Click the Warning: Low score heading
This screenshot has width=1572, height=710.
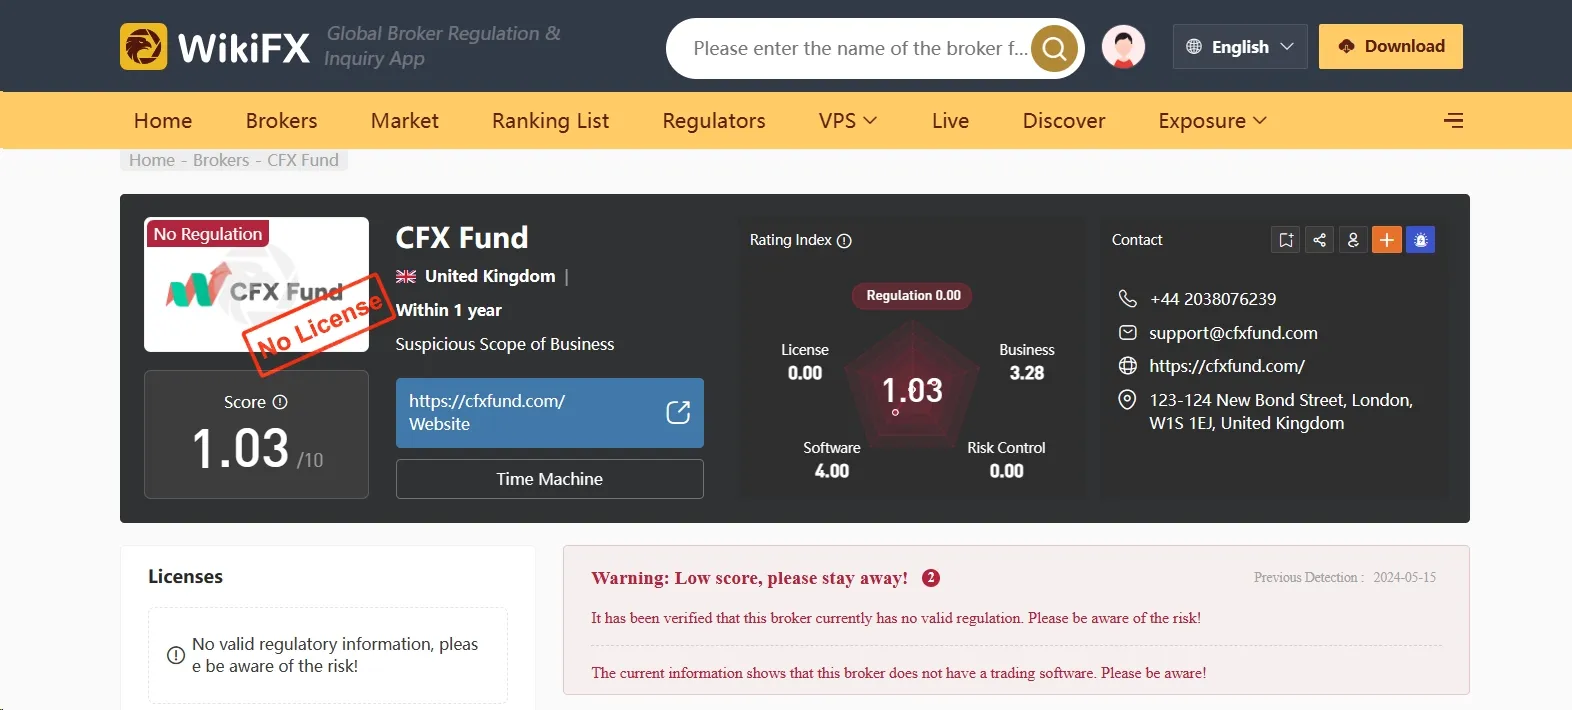pyautogui.click(x=750, y=578)
